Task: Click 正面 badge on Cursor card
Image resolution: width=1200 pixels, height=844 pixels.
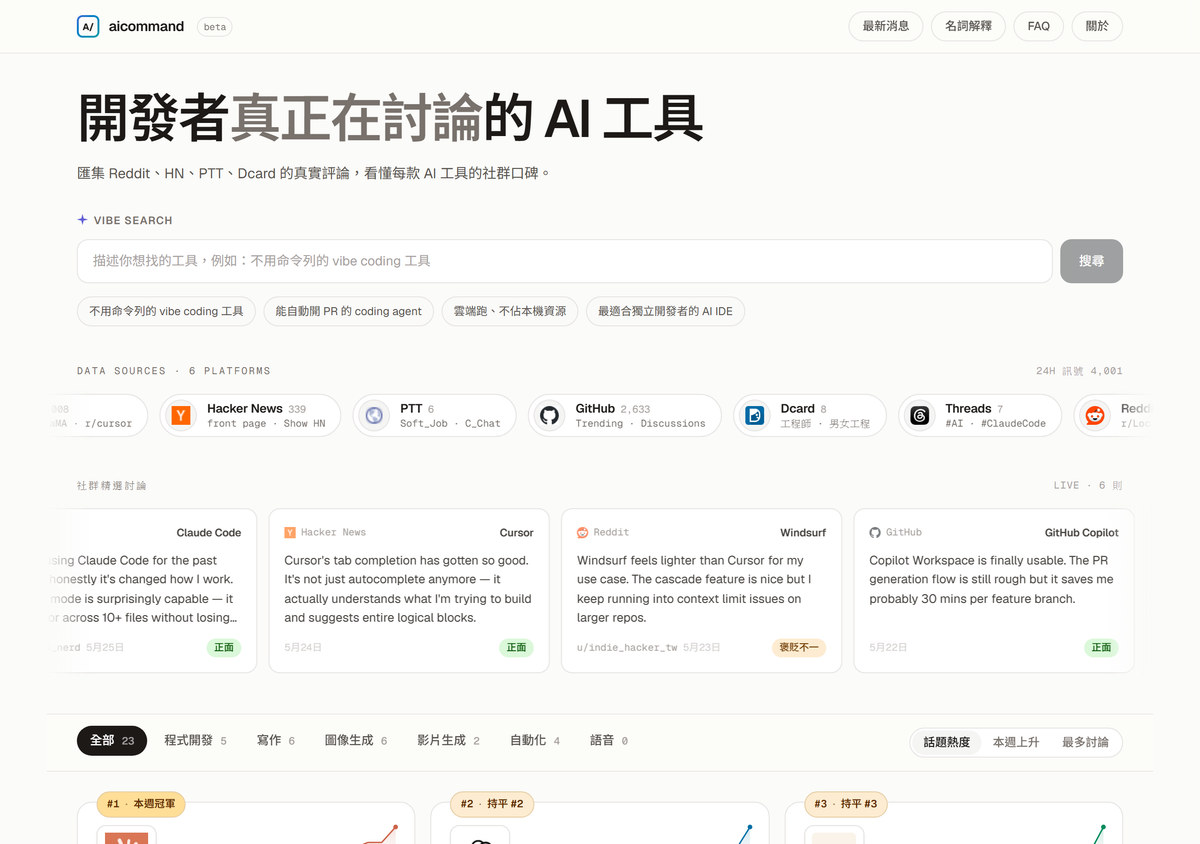Action: (x=516, y=647)
